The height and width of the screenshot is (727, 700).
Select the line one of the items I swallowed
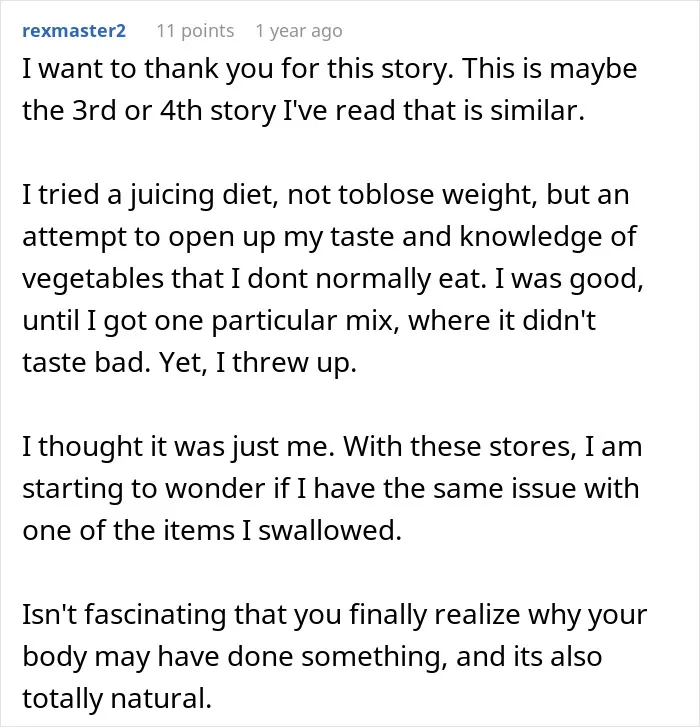pos(212,530)
